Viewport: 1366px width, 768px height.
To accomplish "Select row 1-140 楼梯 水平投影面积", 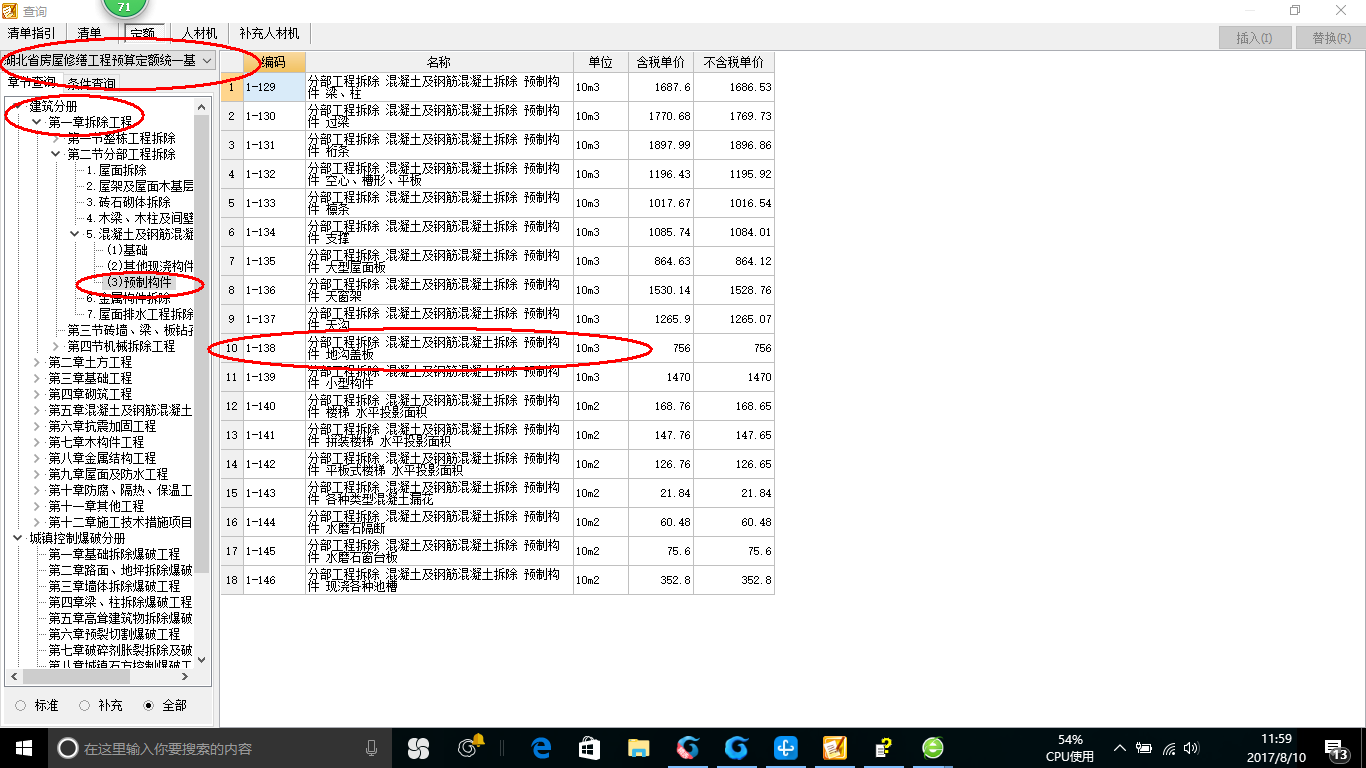I will pyautogui.click(x=497, y=406).
